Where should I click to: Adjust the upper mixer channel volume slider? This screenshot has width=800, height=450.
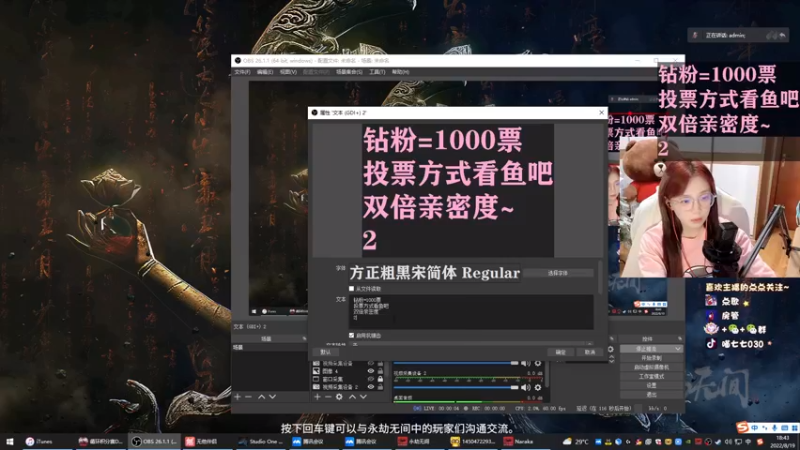tap(456, 363)
